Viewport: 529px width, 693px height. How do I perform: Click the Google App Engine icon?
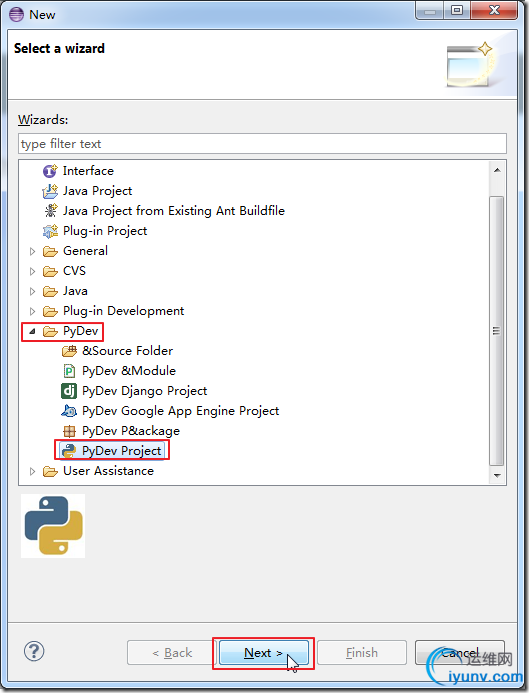(69, 411)
